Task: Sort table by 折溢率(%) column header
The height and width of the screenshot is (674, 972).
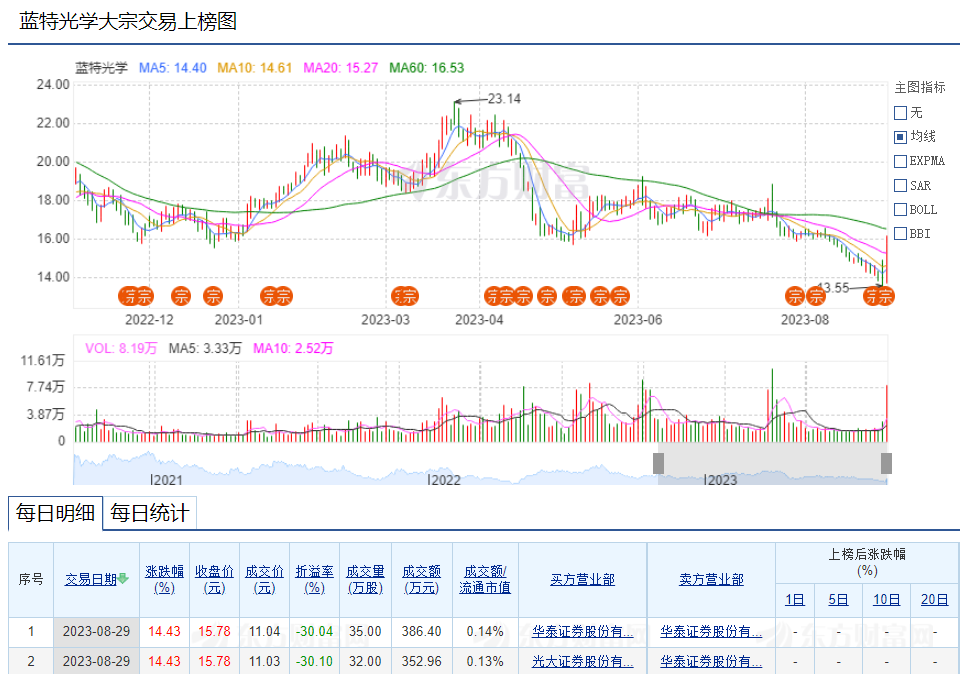Action: pos(314,579)
